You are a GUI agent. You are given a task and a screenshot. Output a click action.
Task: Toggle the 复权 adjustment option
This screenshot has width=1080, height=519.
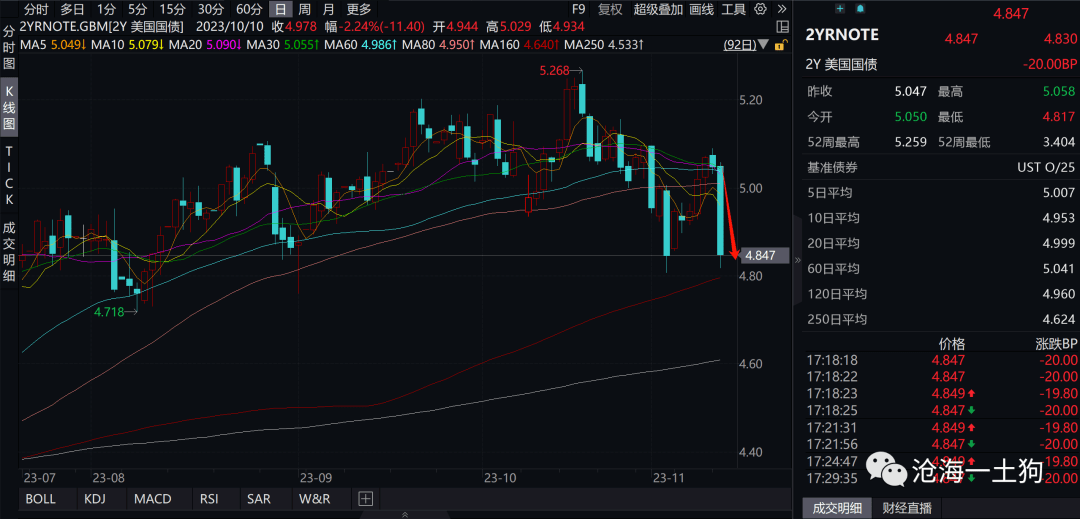(609, 9)
